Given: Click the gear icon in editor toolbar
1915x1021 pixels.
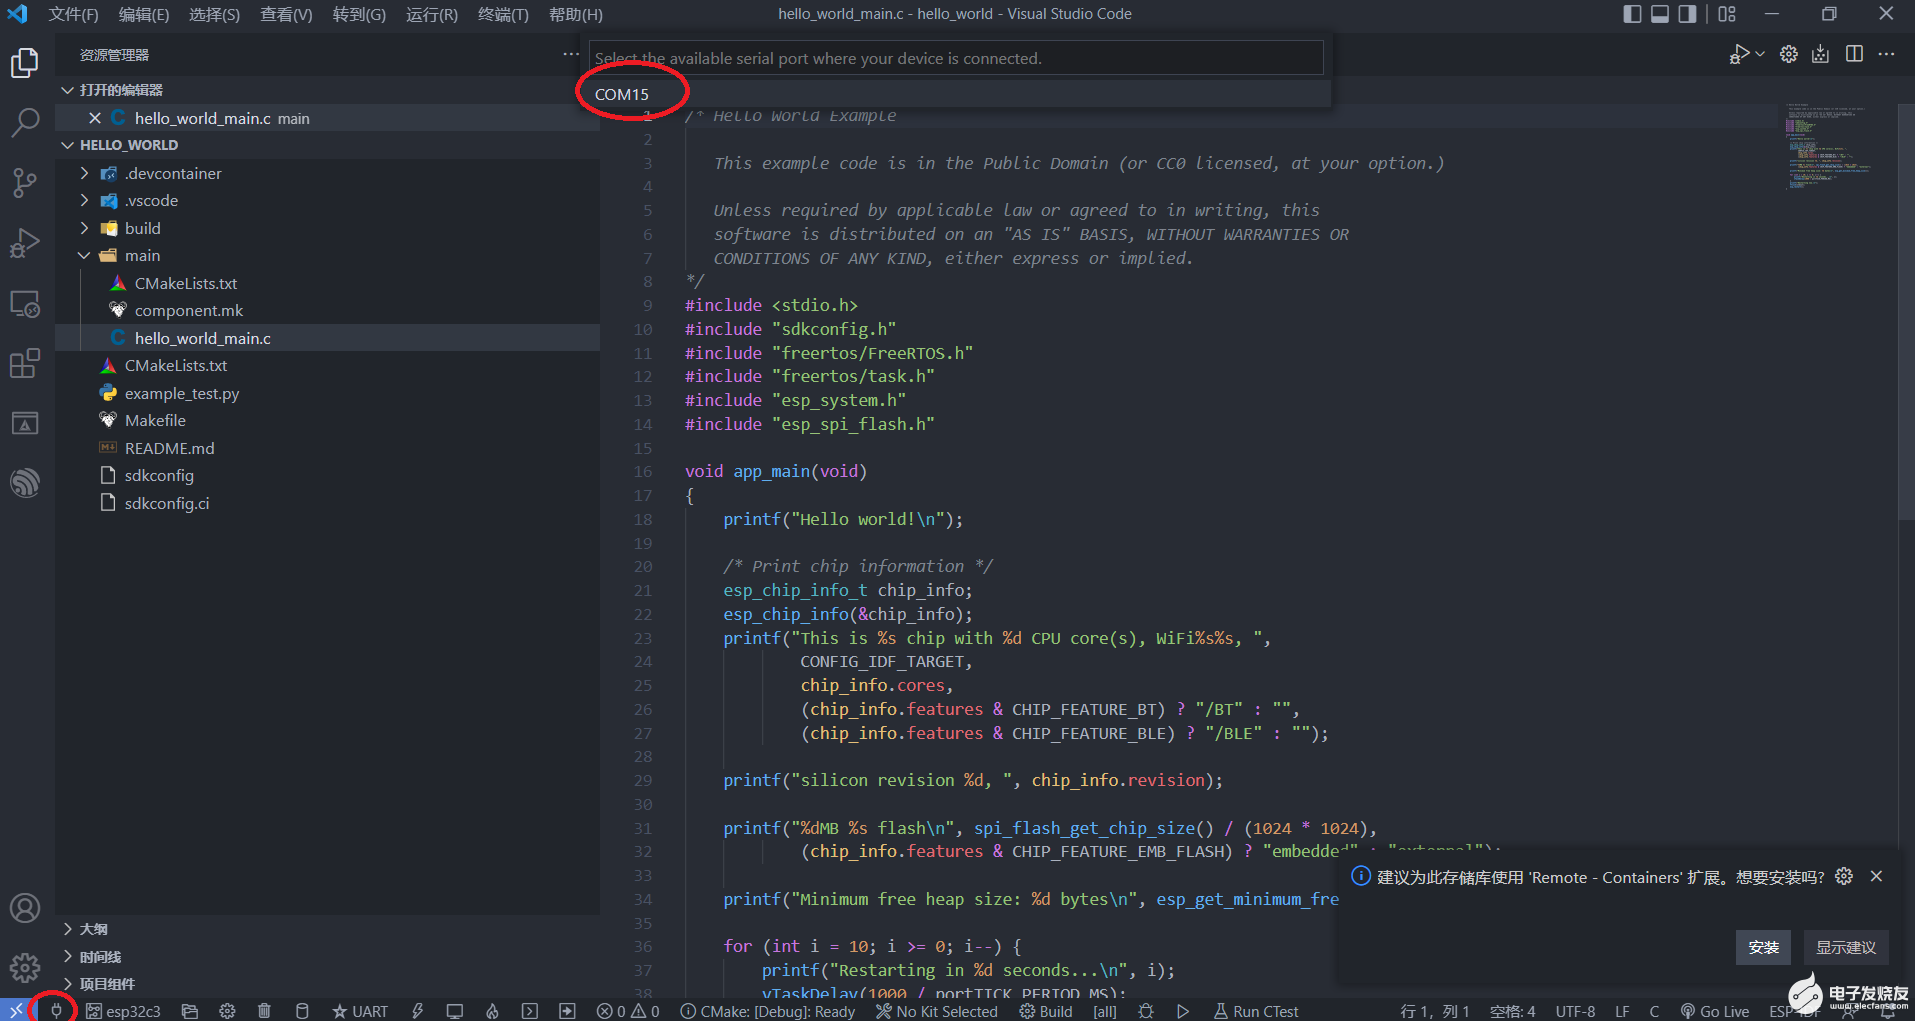Looking at the screenshot, I should pos(1789,54).
